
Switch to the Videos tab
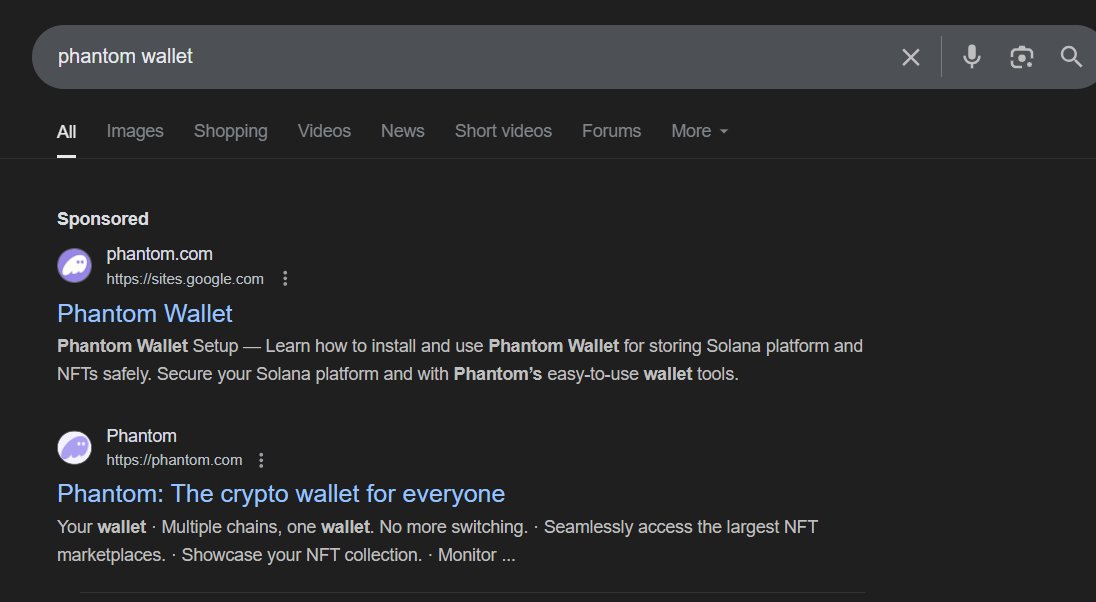[324, 131]
